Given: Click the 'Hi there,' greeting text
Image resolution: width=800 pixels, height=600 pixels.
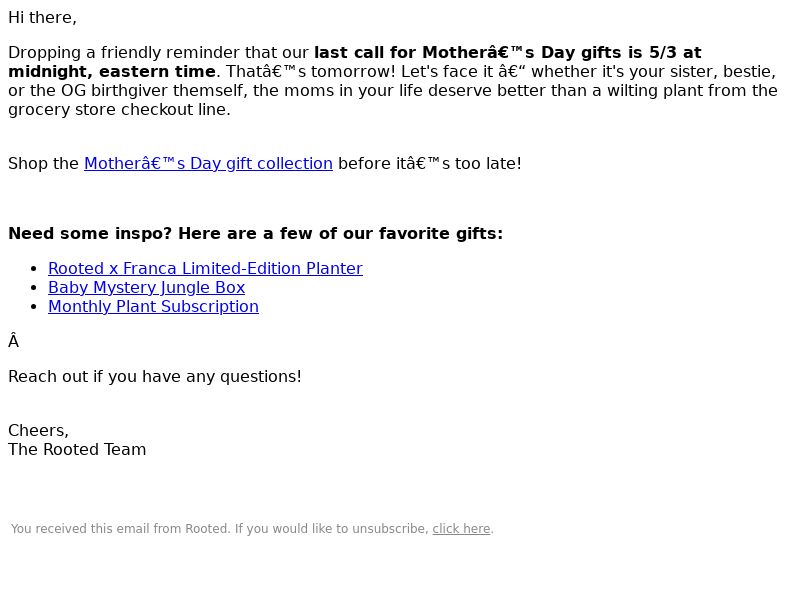Looking at the screenshot, I should tap(42, 18).
